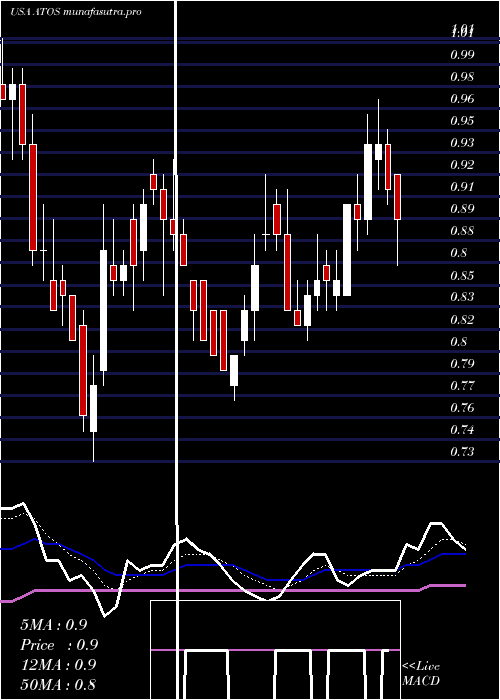
Task: Click the 0.93 axis value
Action: tap(462, 143)
